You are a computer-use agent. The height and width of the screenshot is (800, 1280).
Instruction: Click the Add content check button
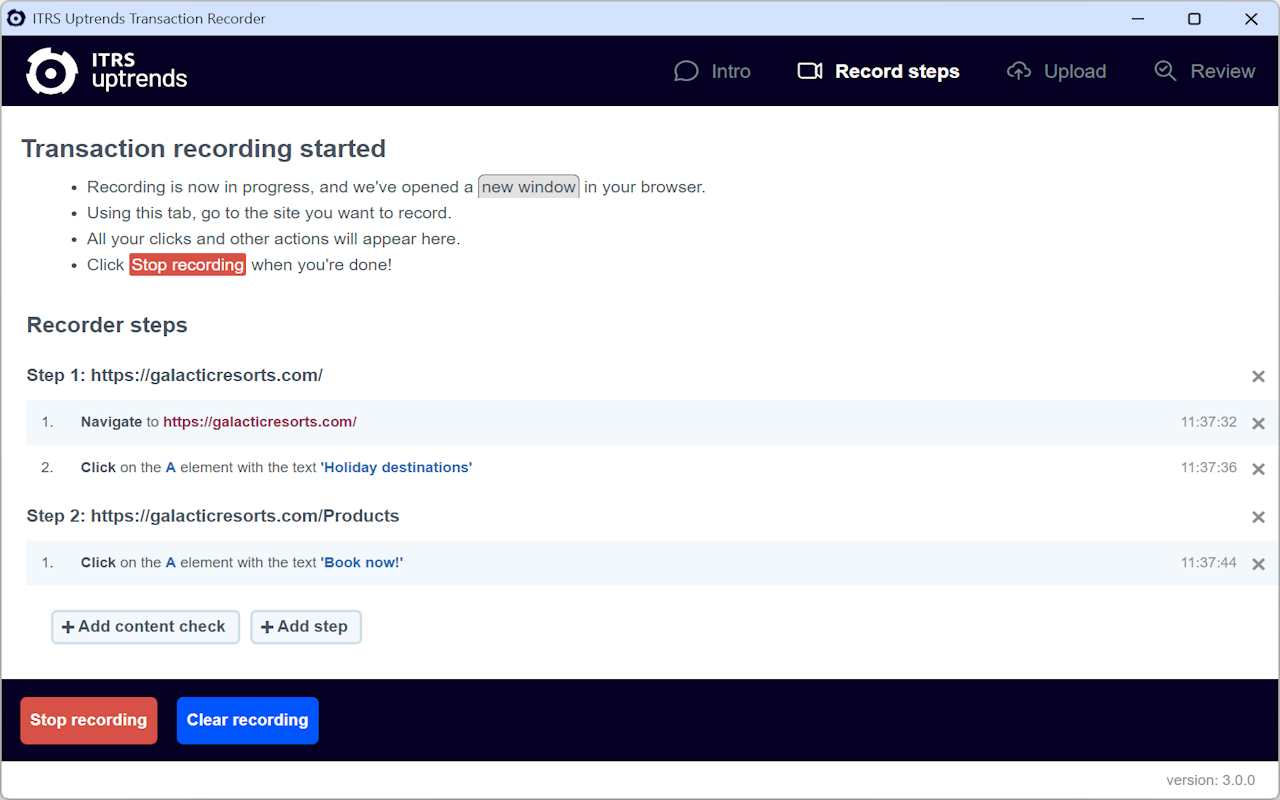point(145,627)
